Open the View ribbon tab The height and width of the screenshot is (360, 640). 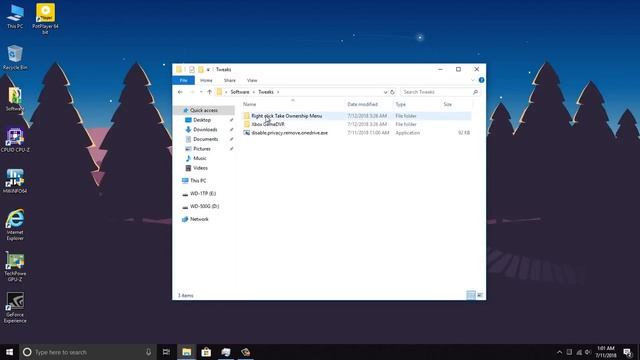click(x=252, y=80)
